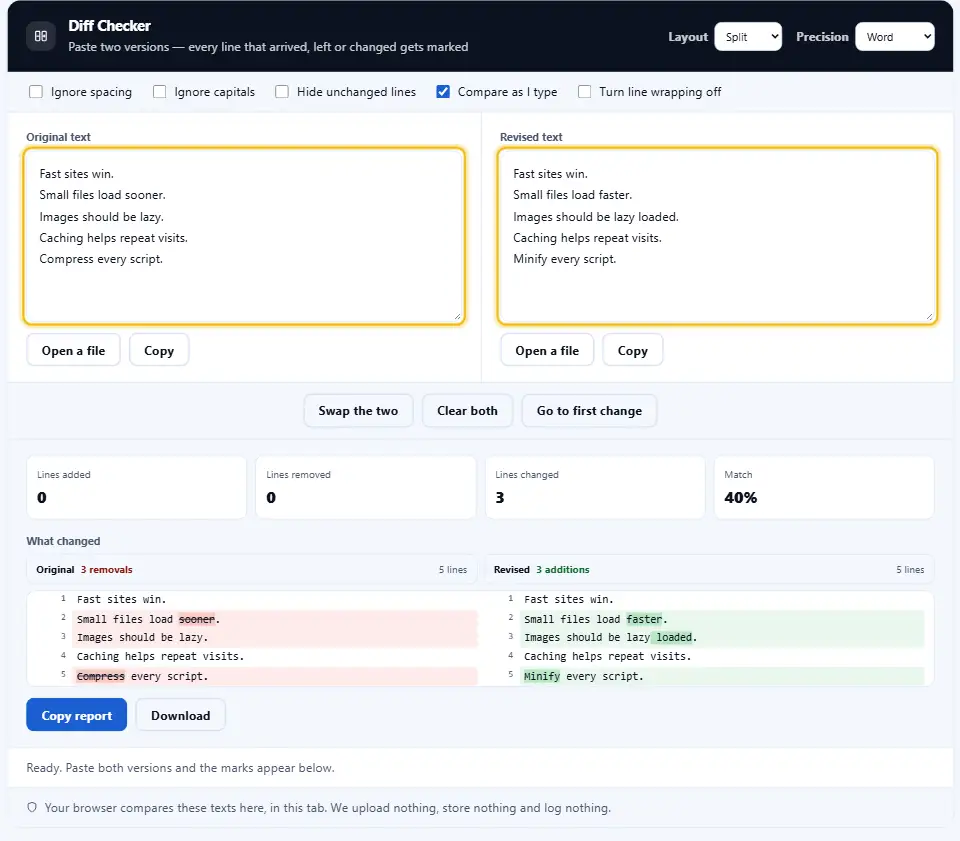Screen dimensions: 960x841
Task: Tick the Ignore capitals checkbox
Action: point(159,92)
